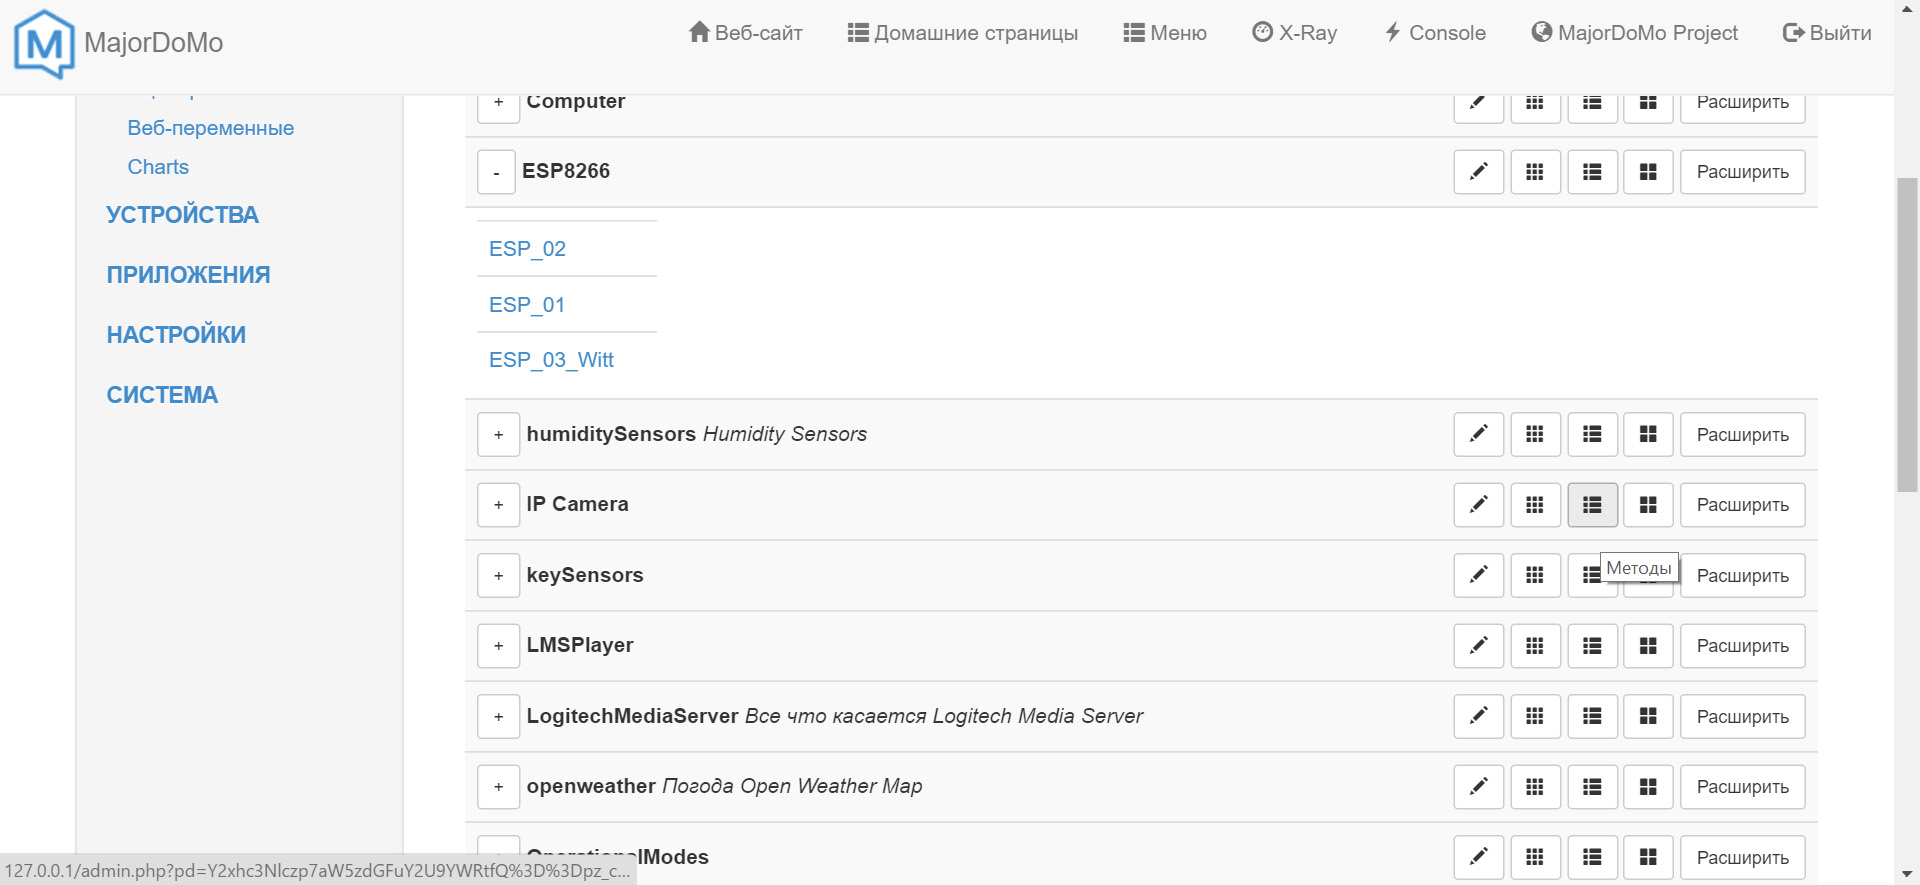The height and width of the screenshot is (885, 1920).
Task: Click the pencil icon for keySensors
Action: (x=1478, y=575)
